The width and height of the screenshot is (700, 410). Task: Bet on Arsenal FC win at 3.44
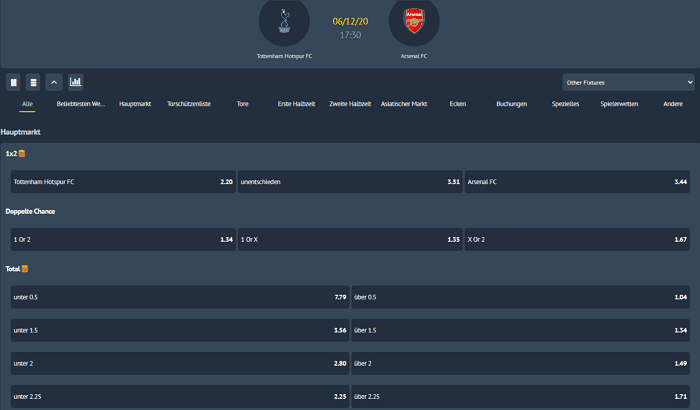pos(577,182)
